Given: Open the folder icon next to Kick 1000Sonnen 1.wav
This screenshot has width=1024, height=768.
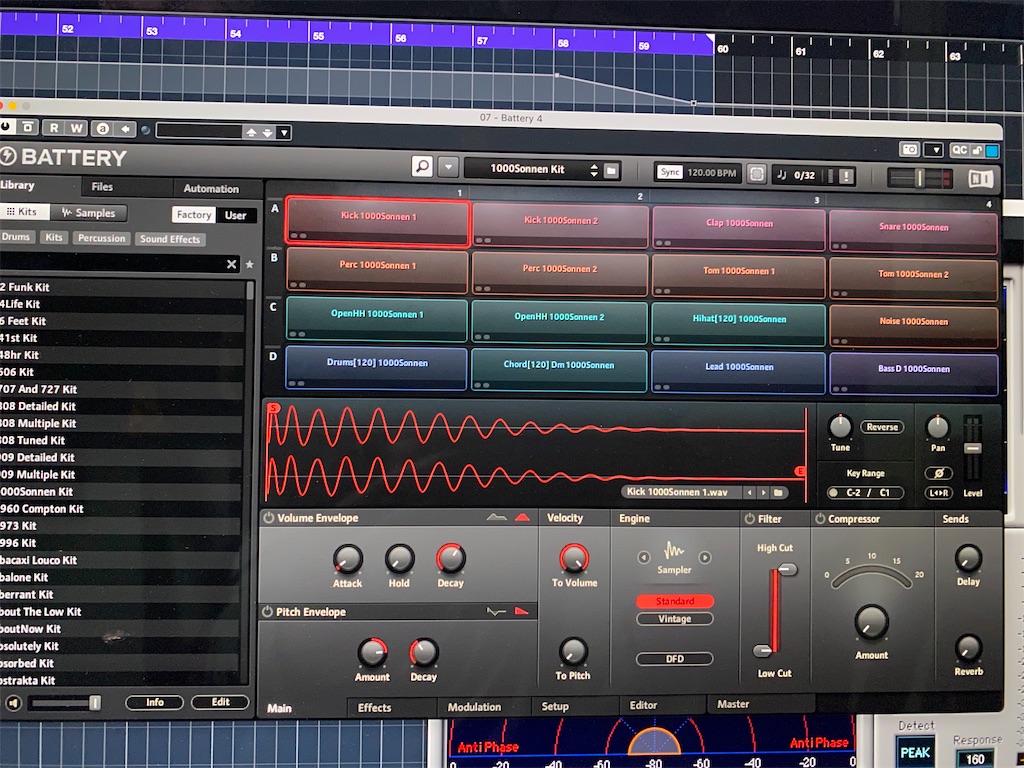Looking at the screenshot, I should coord(779,492).
